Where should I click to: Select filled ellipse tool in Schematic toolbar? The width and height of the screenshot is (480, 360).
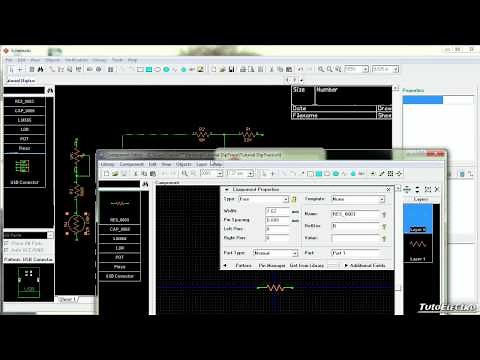click(166, 69)
